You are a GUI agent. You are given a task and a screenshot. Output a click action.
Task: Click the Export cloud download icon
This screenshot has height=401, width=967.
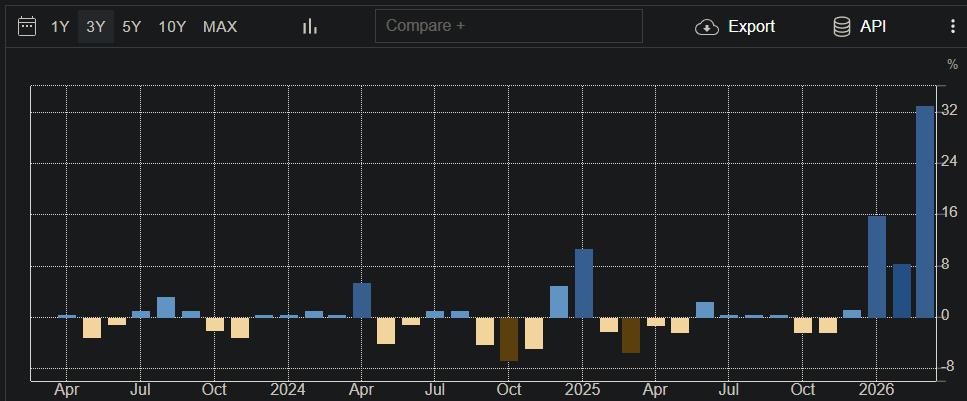click(x=707, y=27)
